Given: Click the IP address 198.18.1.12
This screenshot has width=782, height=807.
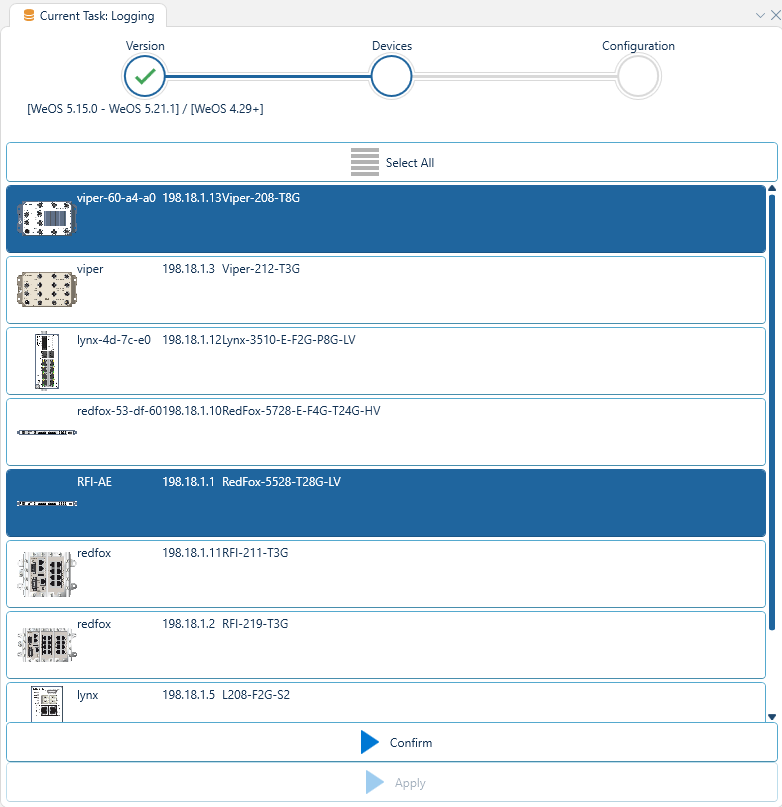Looking at the screenshot, I should 192,340.
